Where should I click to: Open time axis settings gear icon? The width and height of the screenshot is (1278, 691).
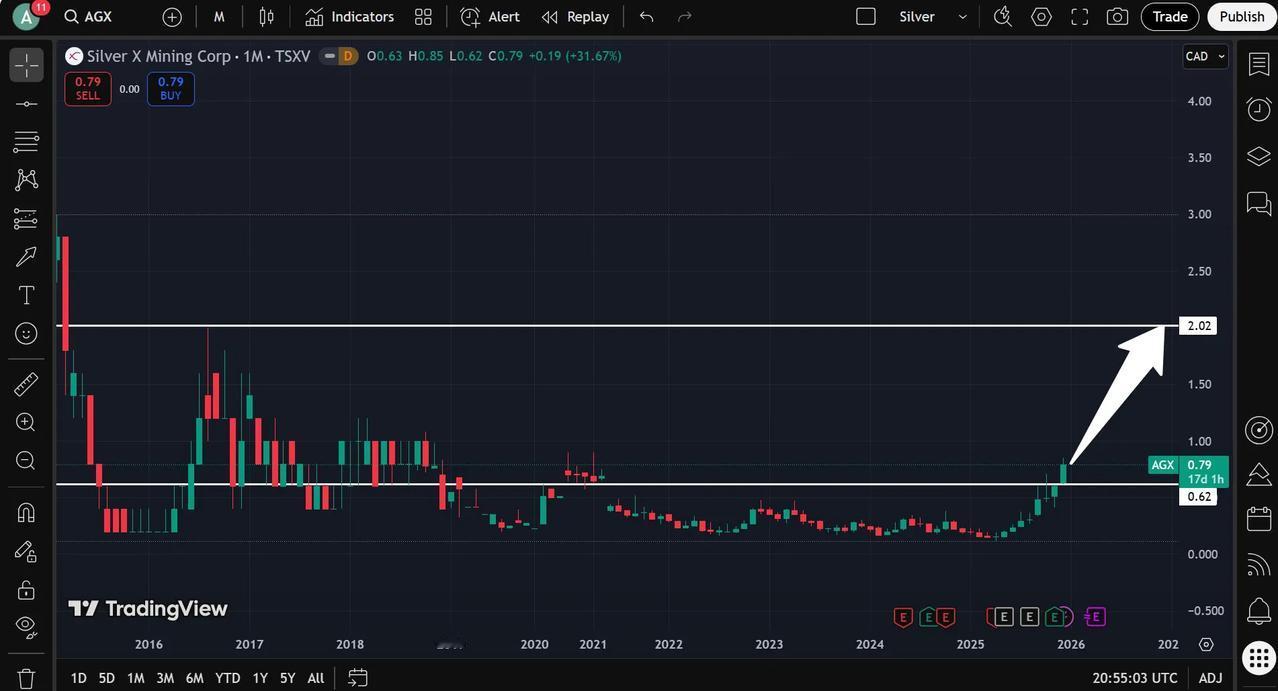[x=1206, y=644]
